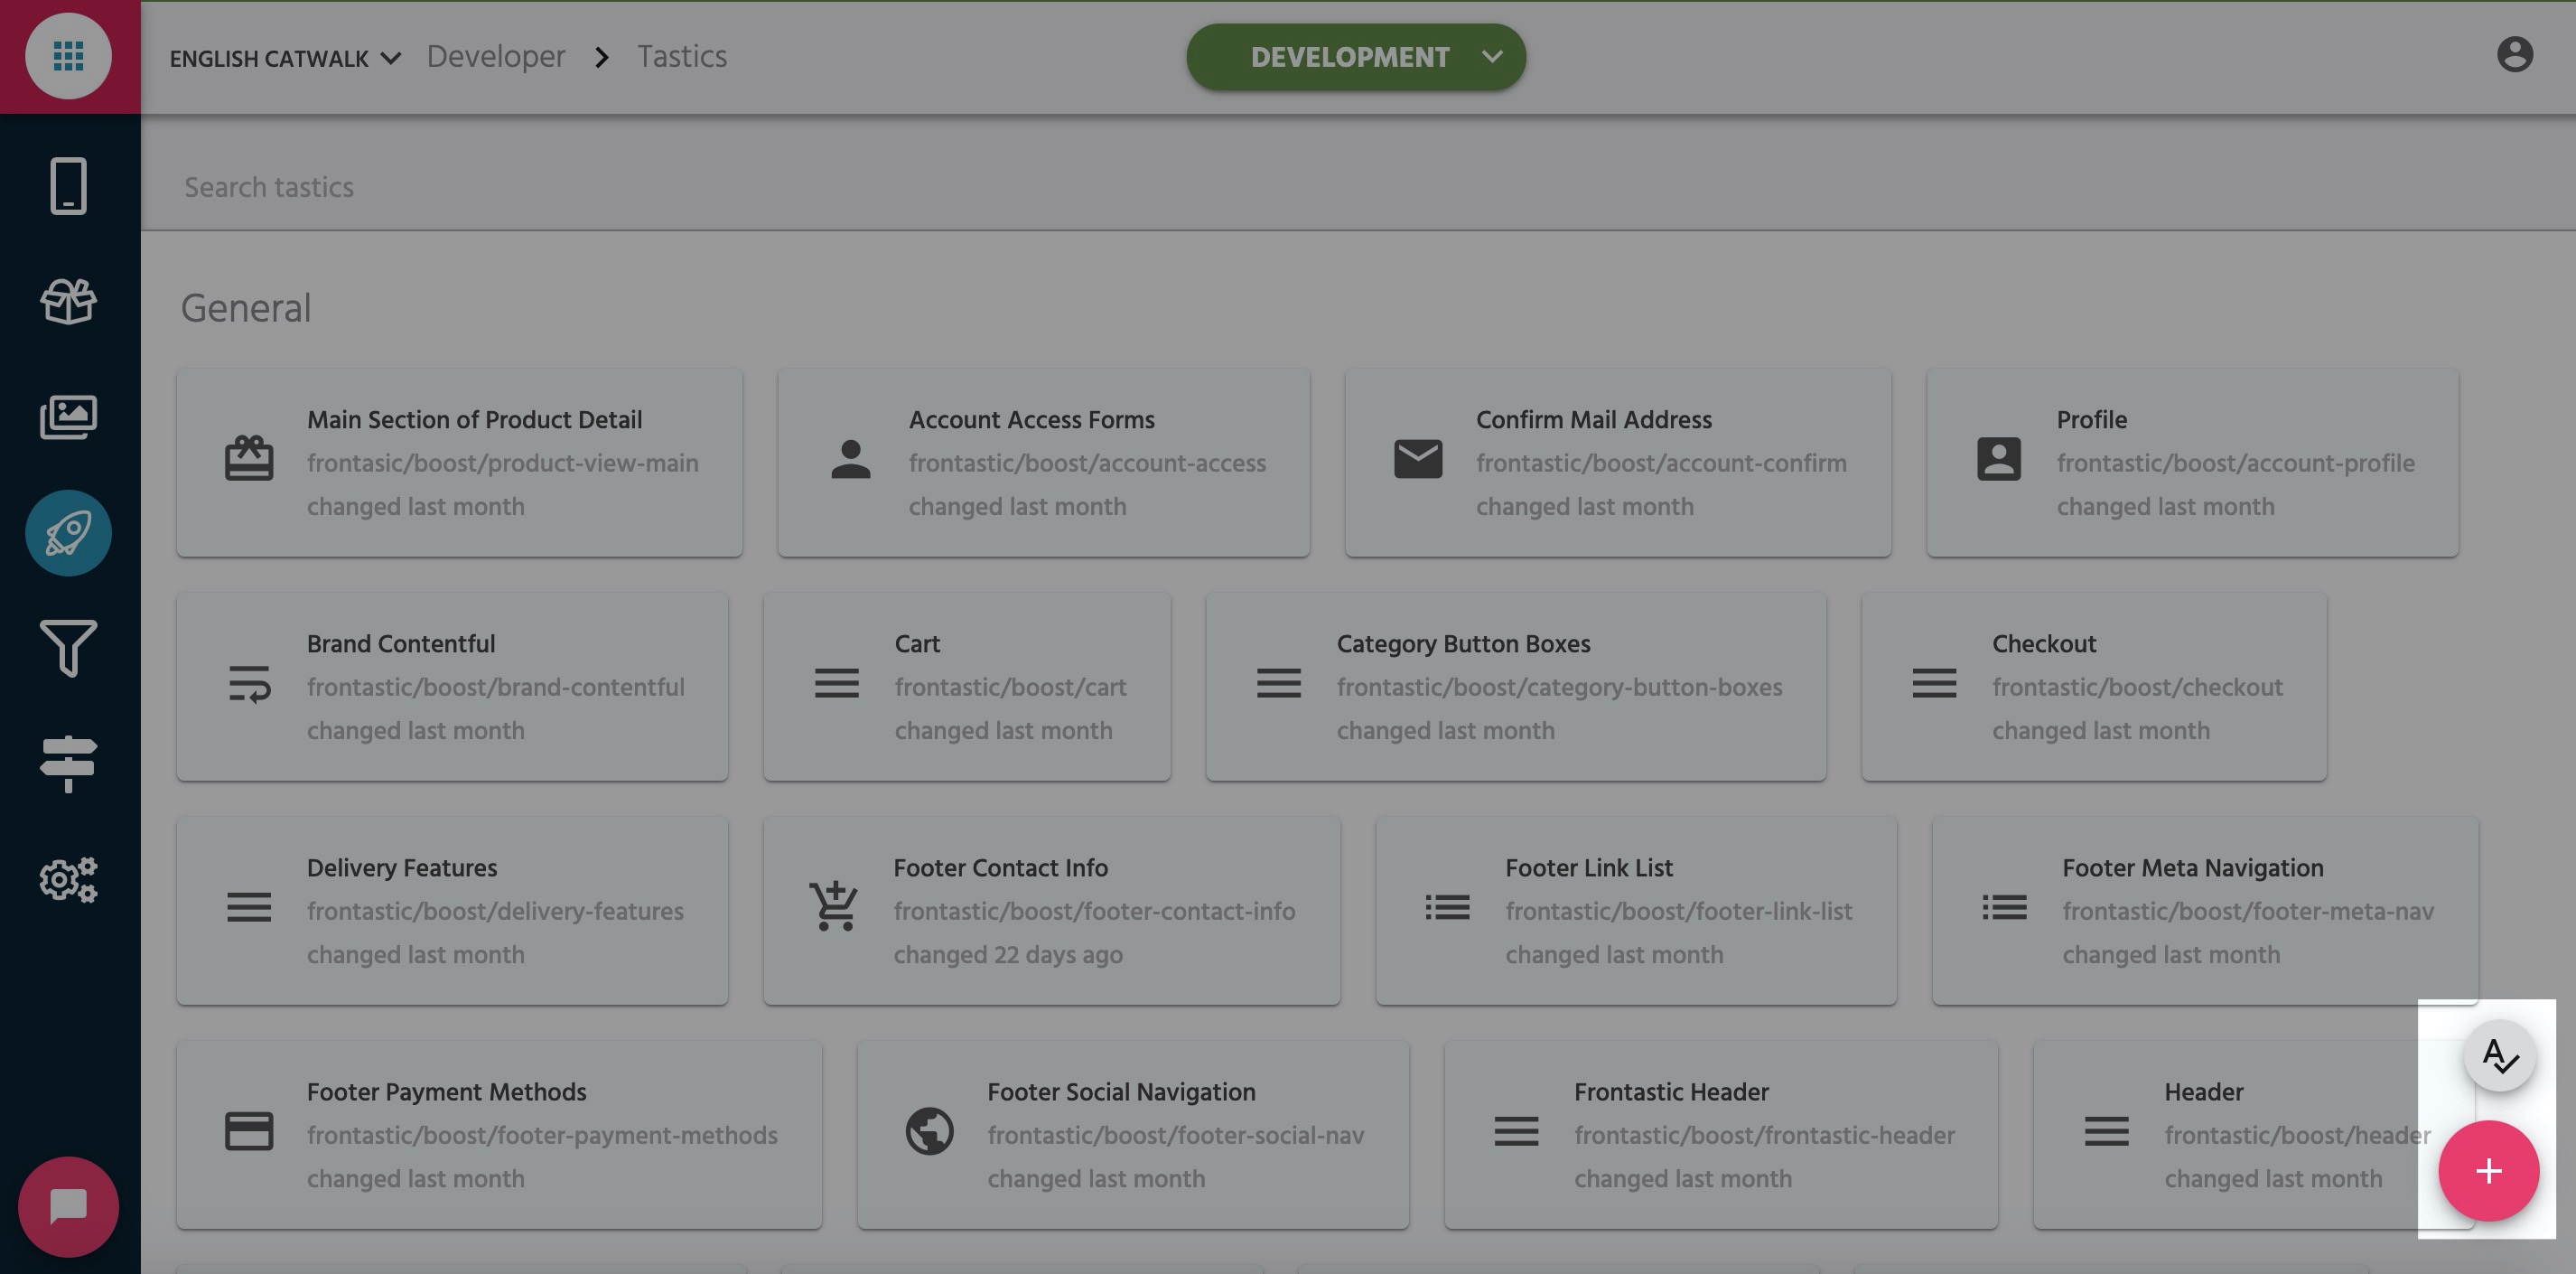Open the Checkout tastic title
This screenshot has height=1274, width=2576.
tap(2043, 643)
